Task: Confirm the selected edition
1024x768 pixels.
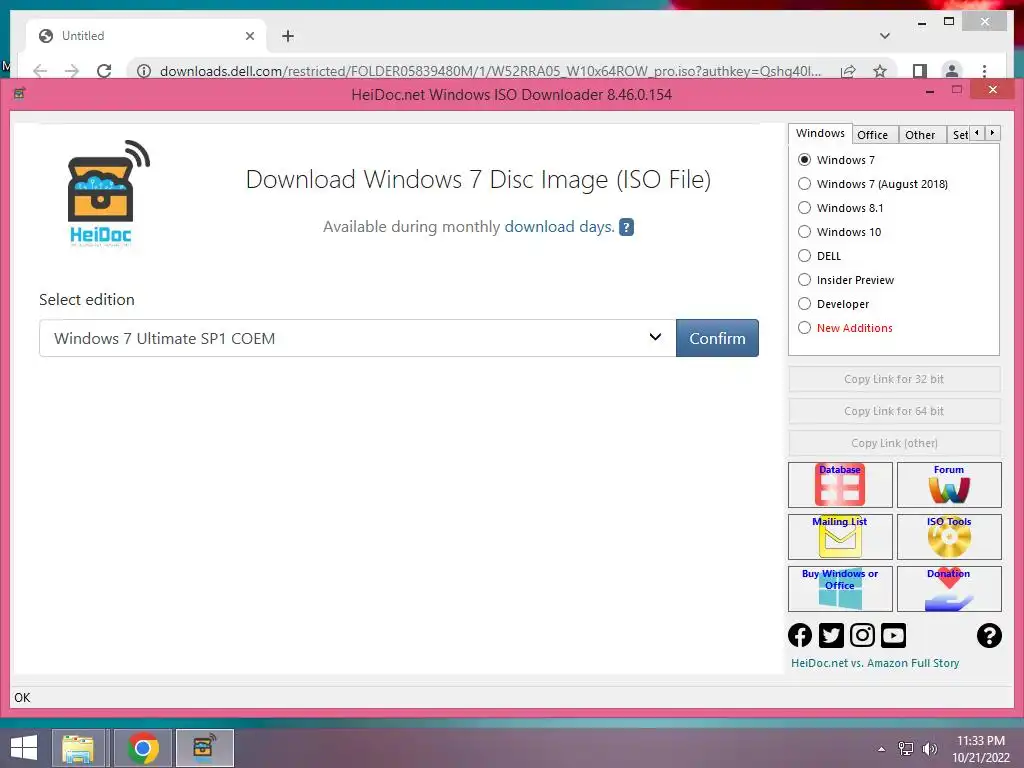Action: (717, 338)
